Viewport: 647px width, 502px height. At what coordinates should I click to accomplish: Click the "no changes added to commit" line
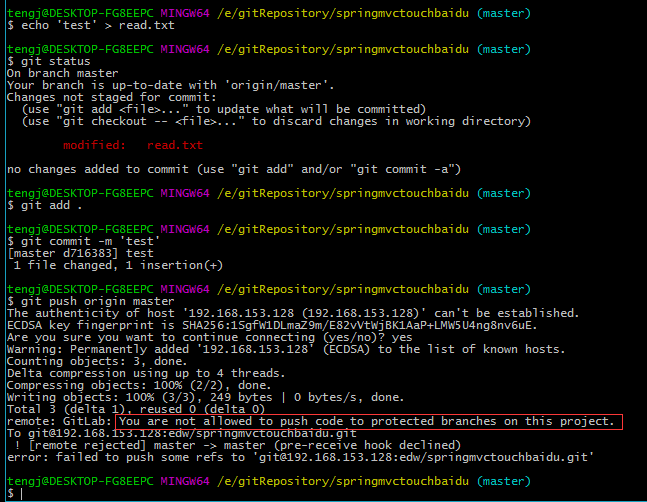[234, 169]
